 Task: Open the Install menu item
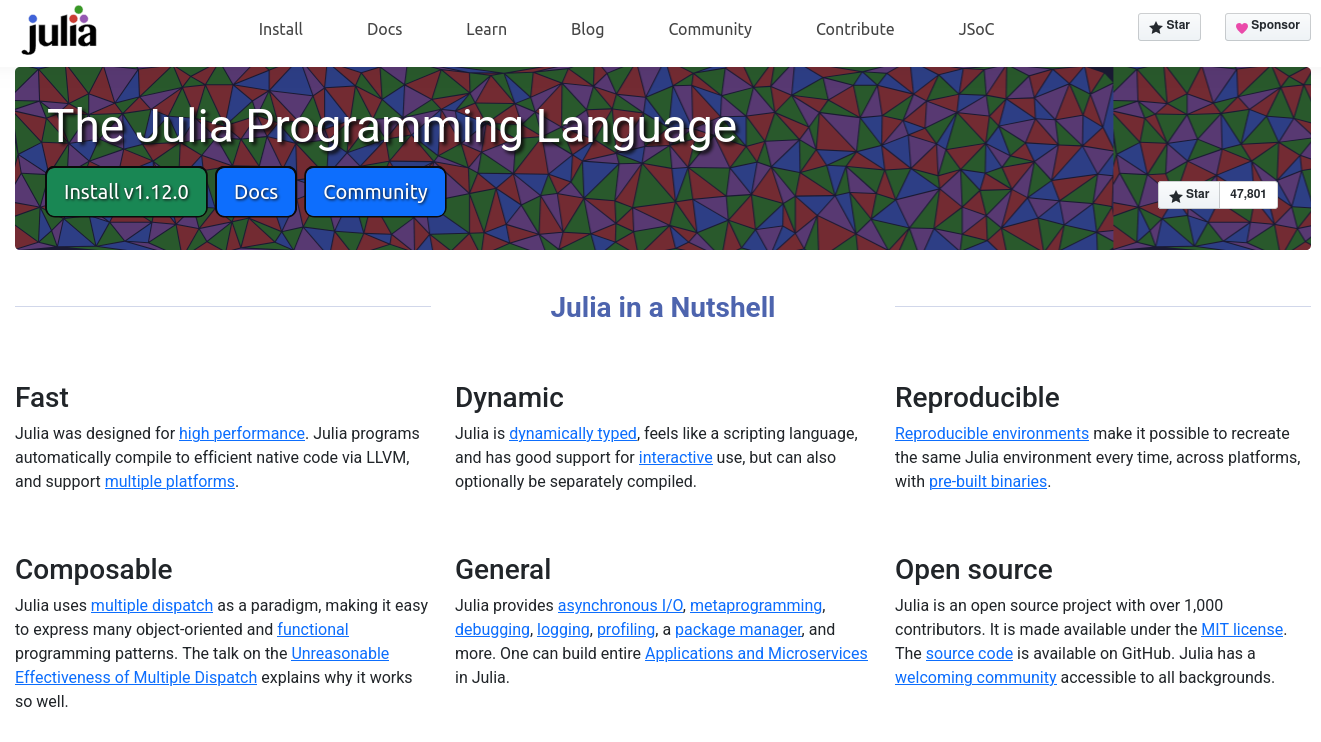coord(280,29)
